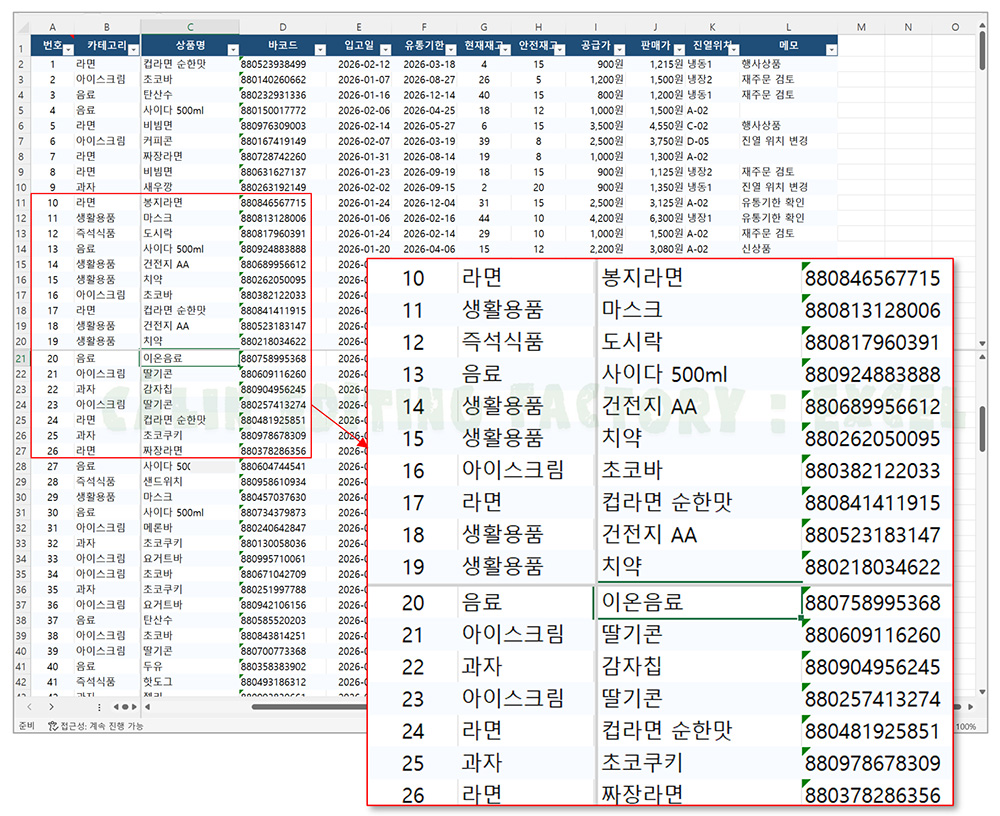
Task: Open the 바코드 column filter dropdown
Action: click(x=320, y=48)
